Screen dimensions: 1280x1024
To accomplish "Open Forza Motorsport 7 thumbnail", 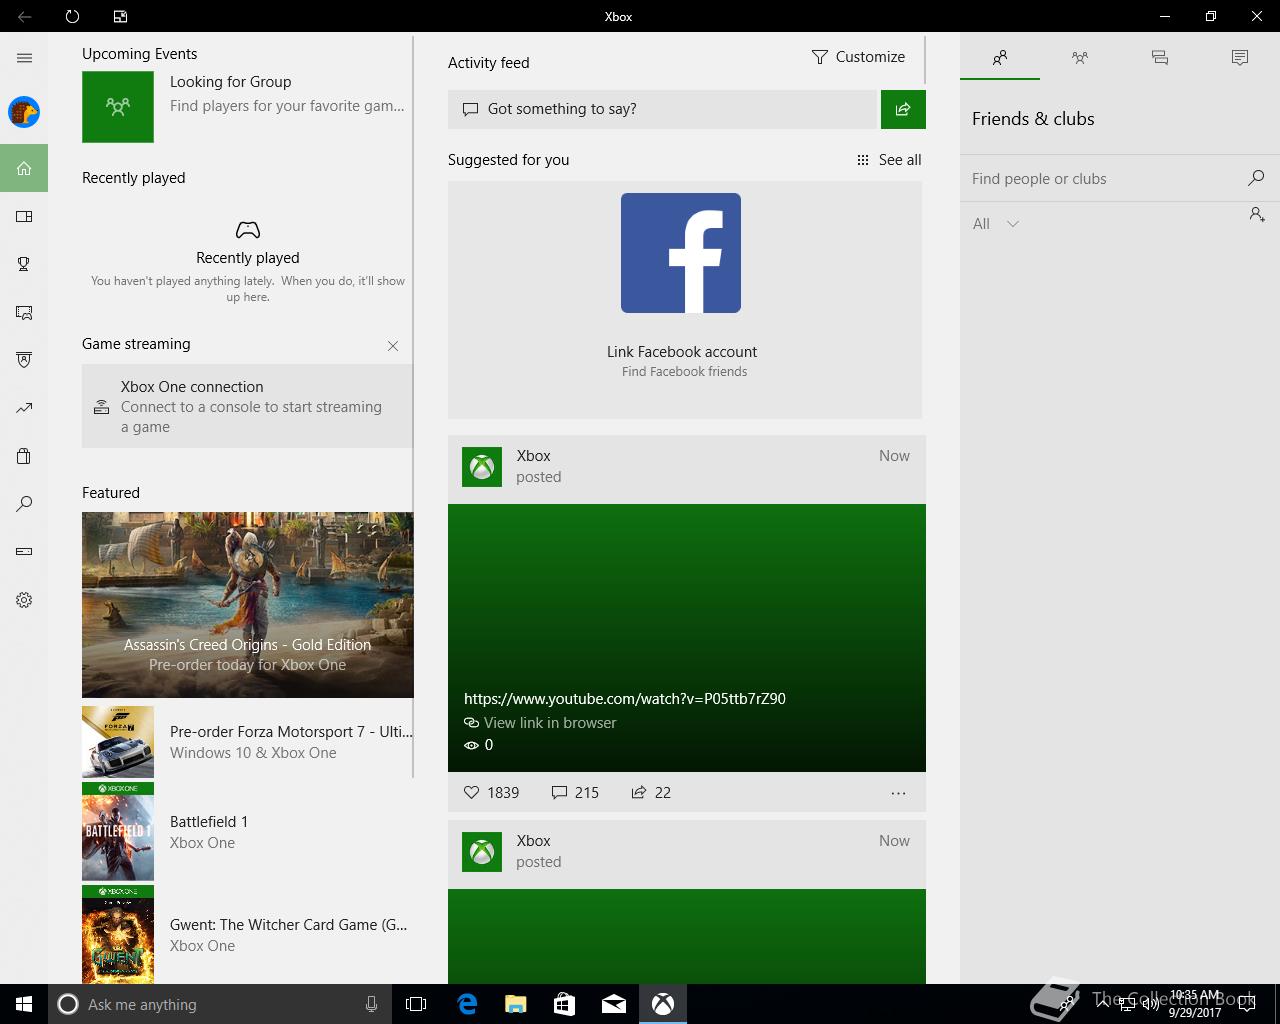I will 118,742.
